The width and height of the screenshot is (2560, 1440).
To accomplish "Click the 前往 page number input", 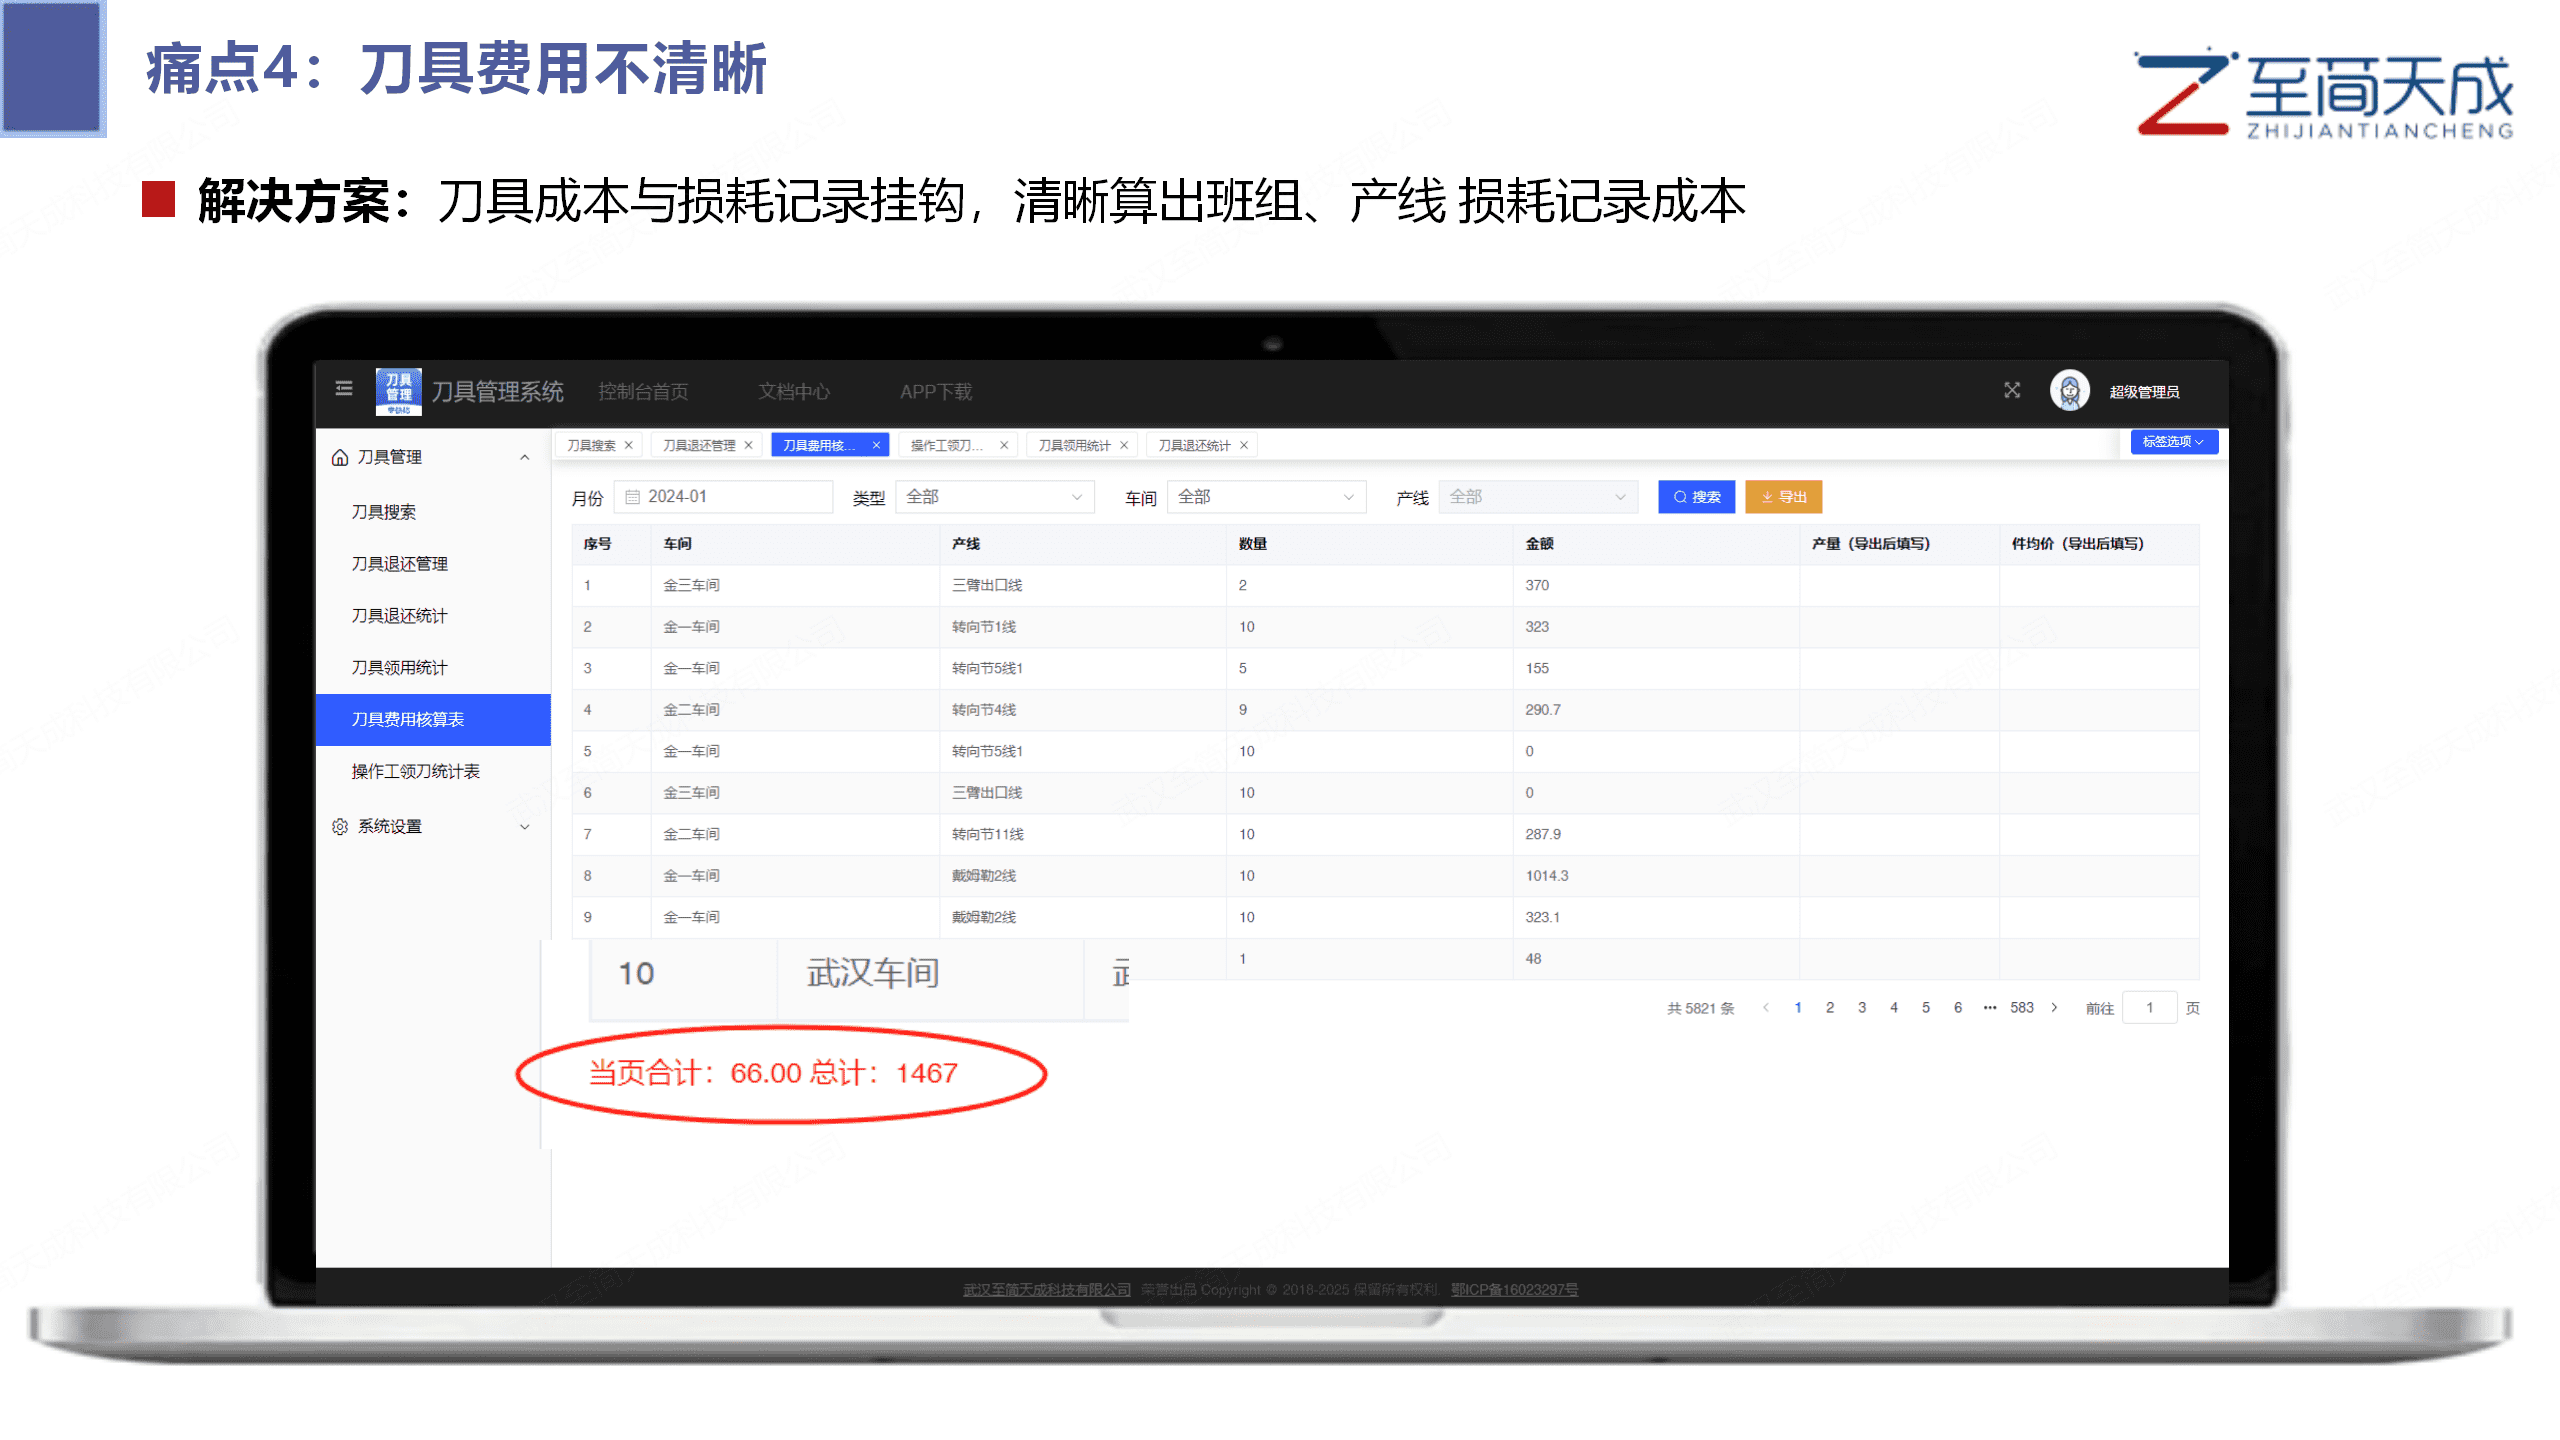I will (x=2148, y=1008).
